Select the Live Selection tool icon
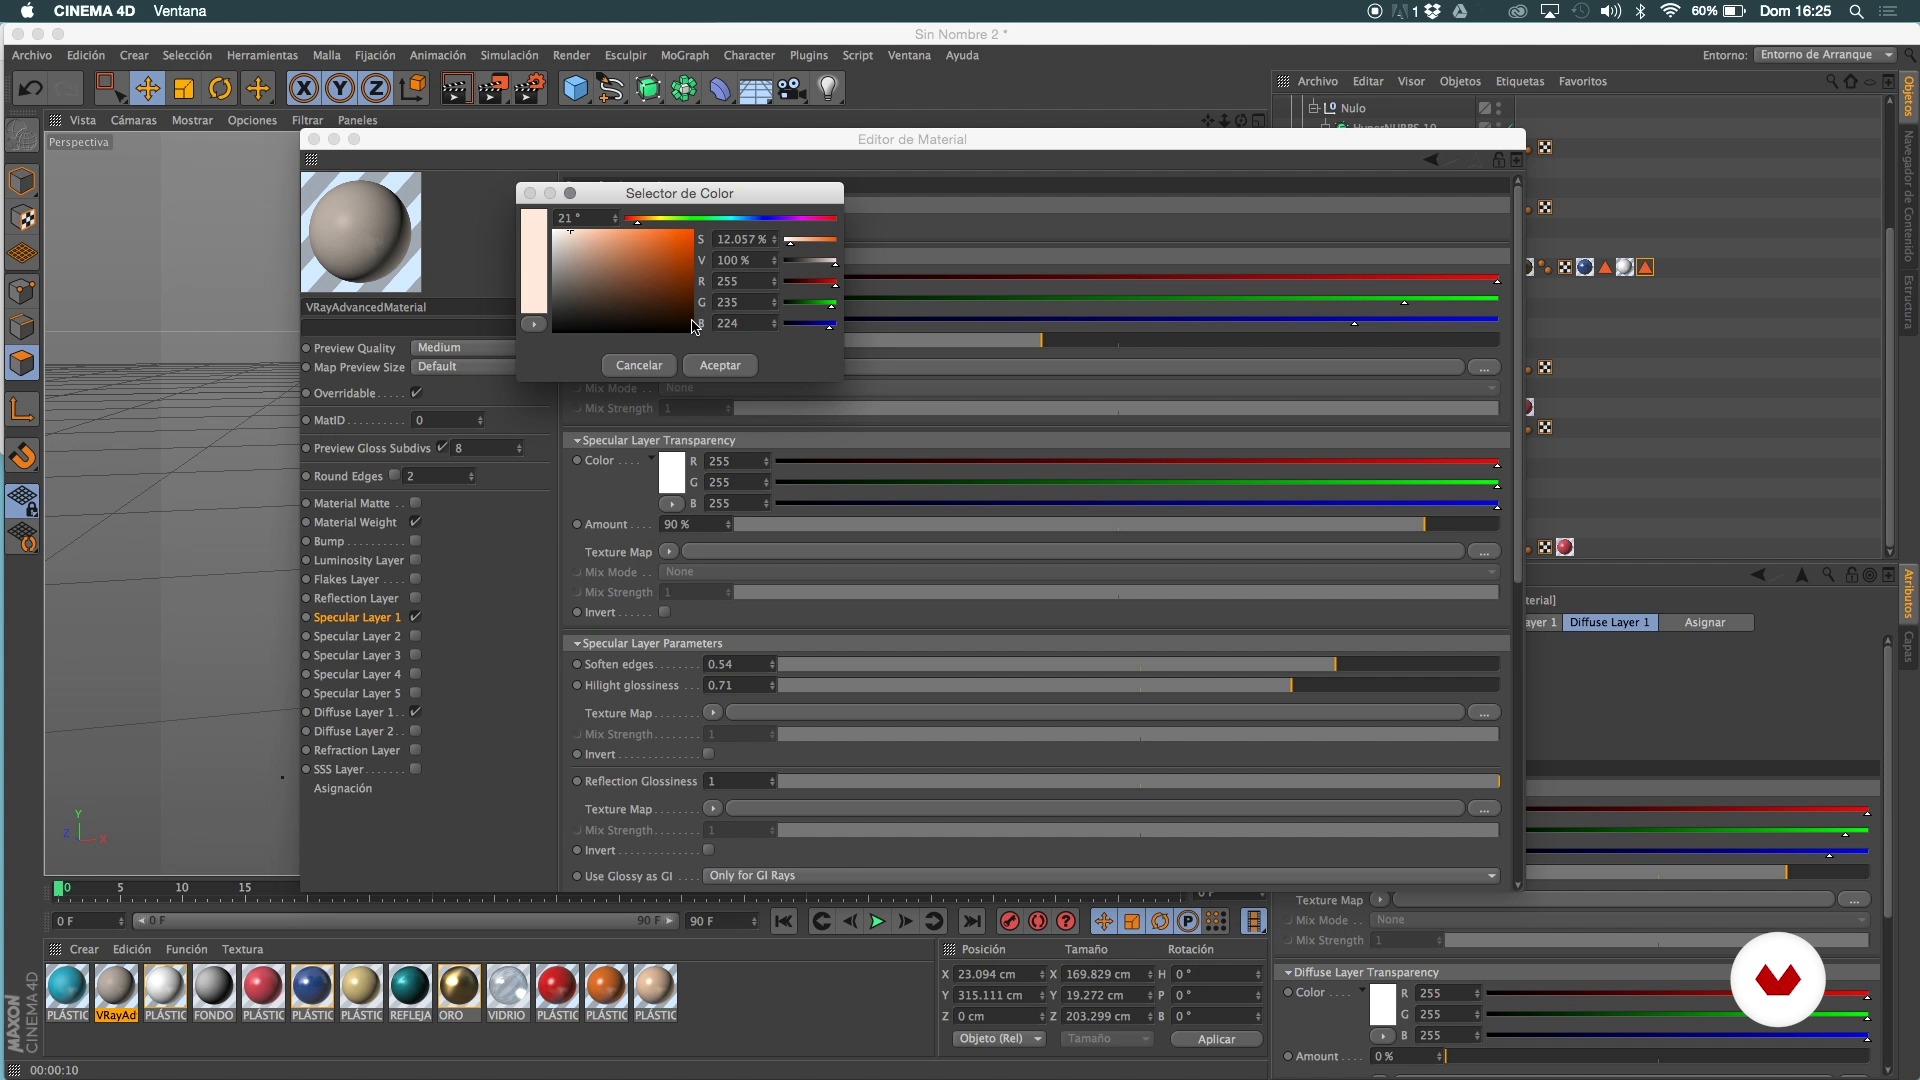The height and width of the screenshot is (1080, 1920). 110,88
